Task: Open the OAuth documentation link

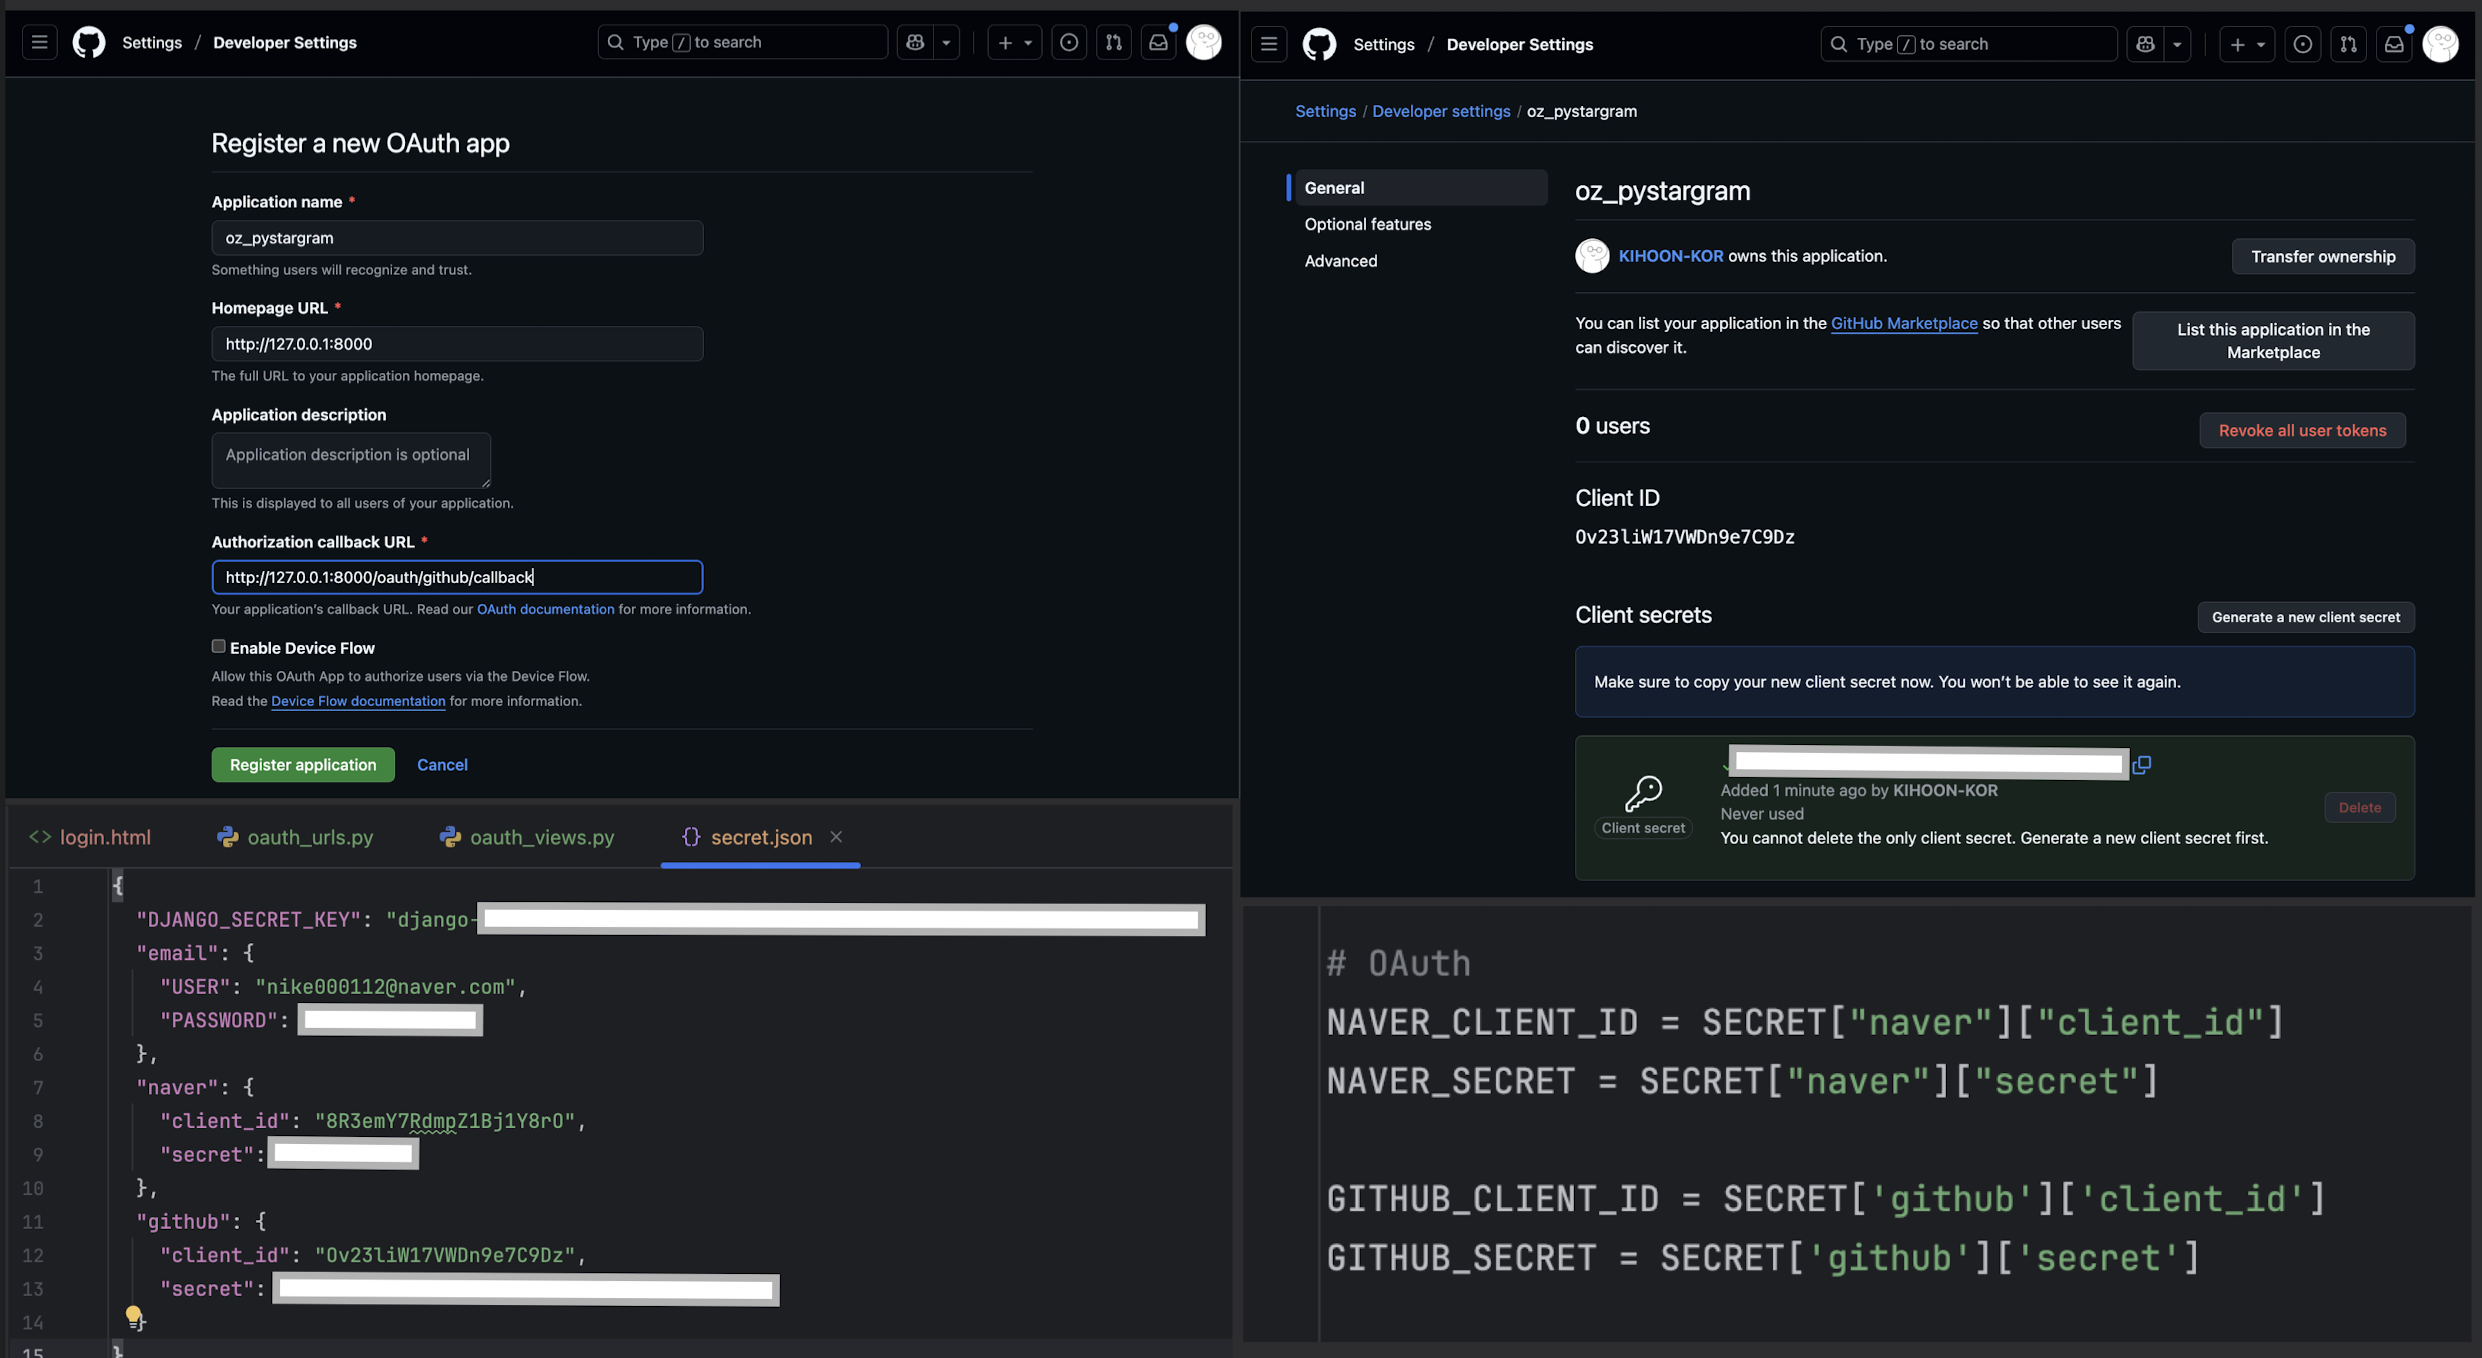Action: pyautogui.click(x=545, y=609)
